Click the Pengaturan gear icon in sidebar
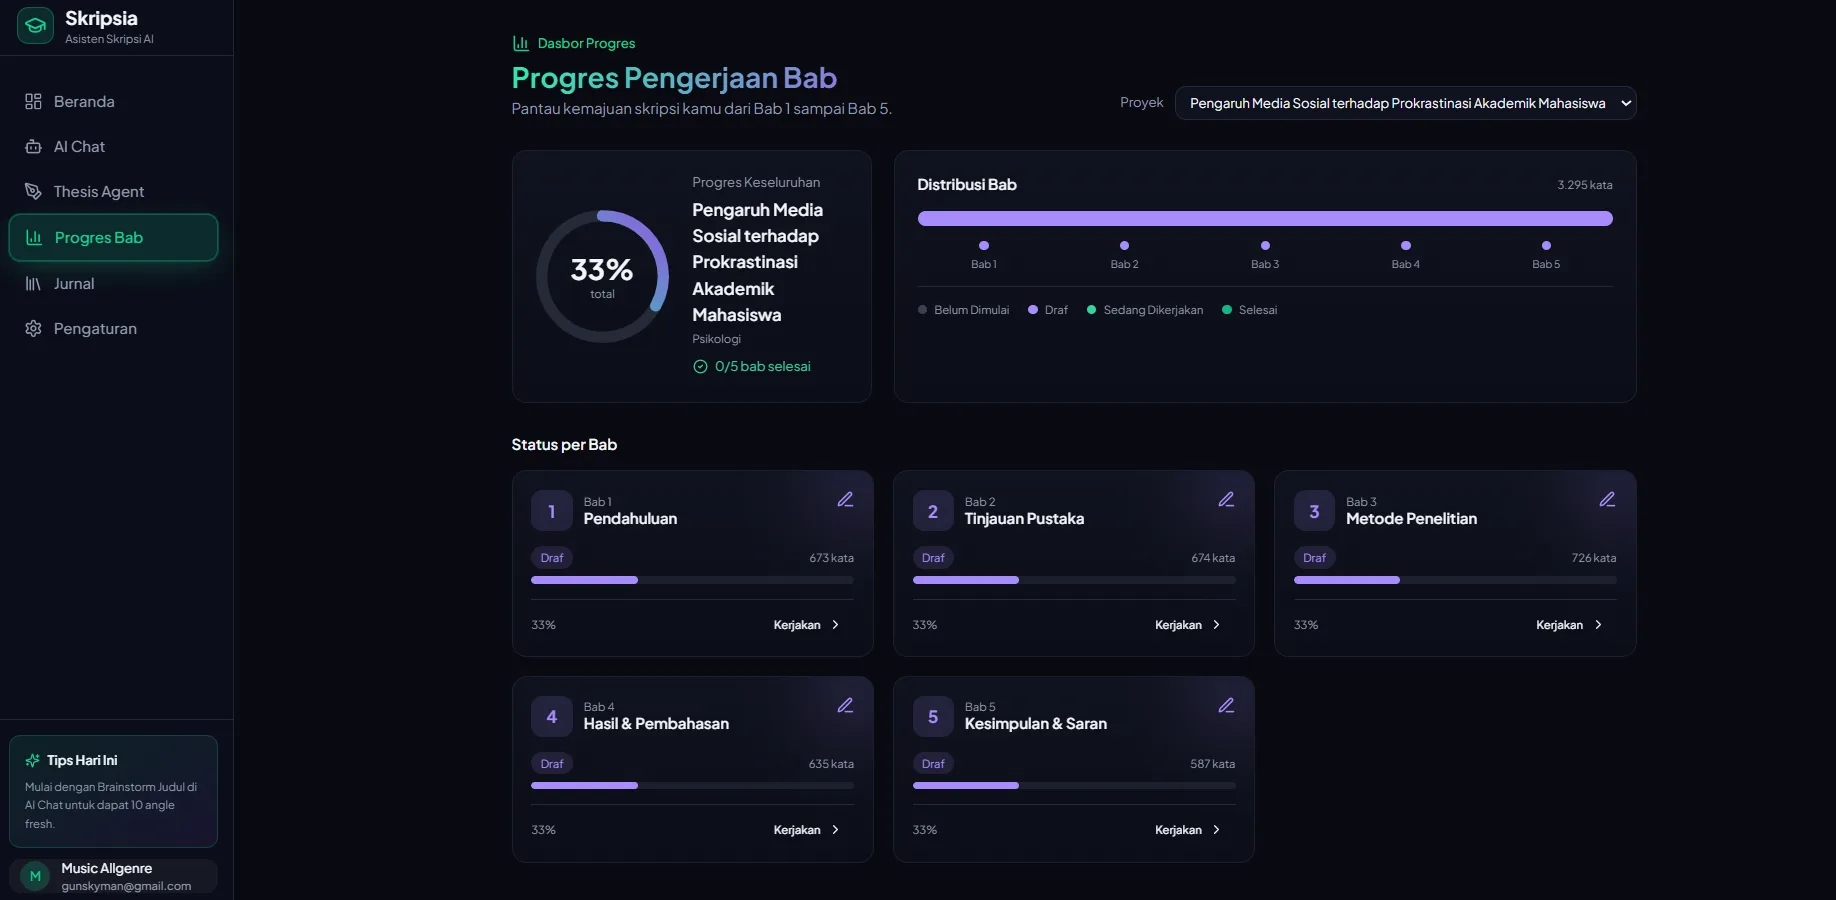 tap(33, 328)
